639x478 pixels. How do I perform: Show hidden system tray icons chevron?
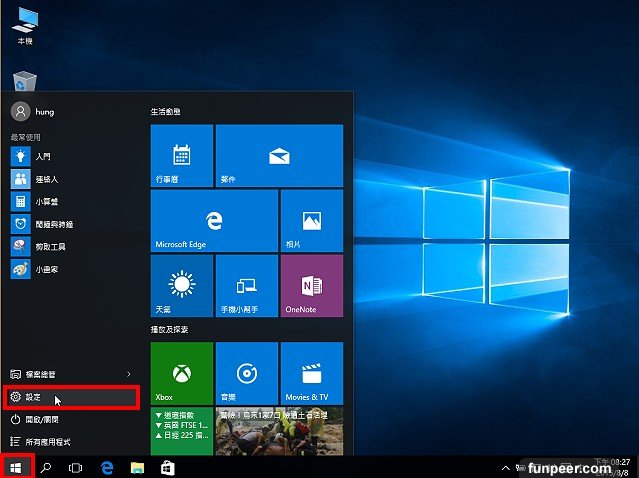tap(507, 468)
